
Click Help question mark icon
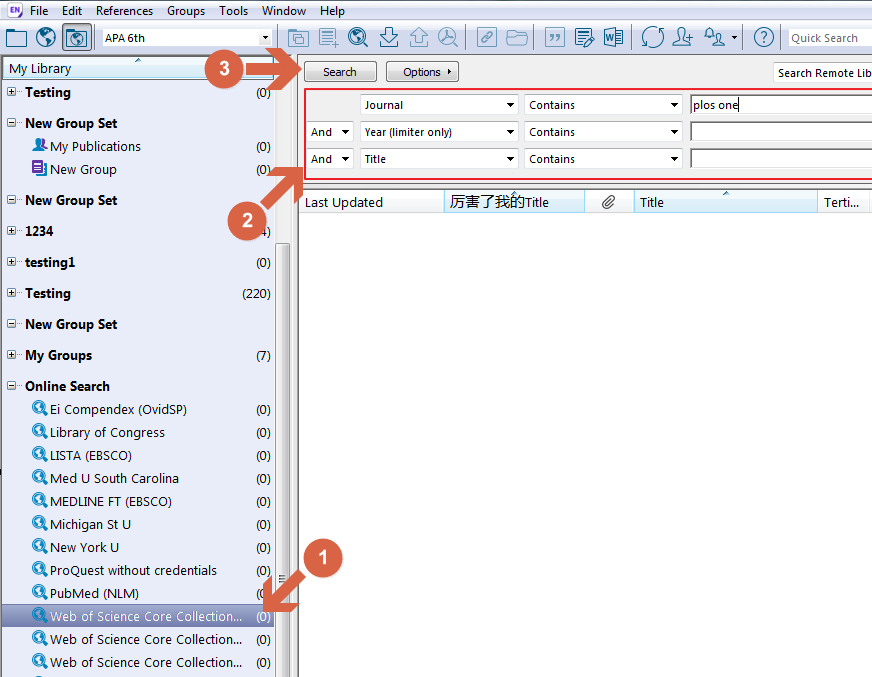pyautogui.click(x=764, y=38)
